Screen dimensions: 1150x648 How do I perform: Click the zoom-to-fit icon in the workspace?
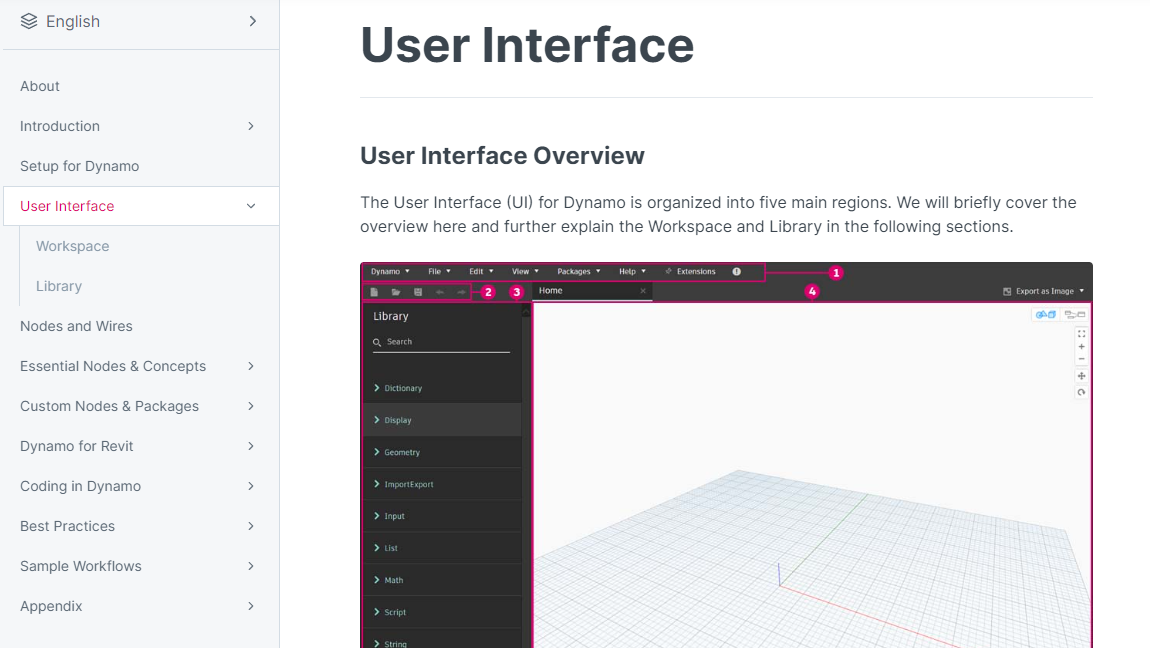pyautogui.click(x=1082, y=334)
